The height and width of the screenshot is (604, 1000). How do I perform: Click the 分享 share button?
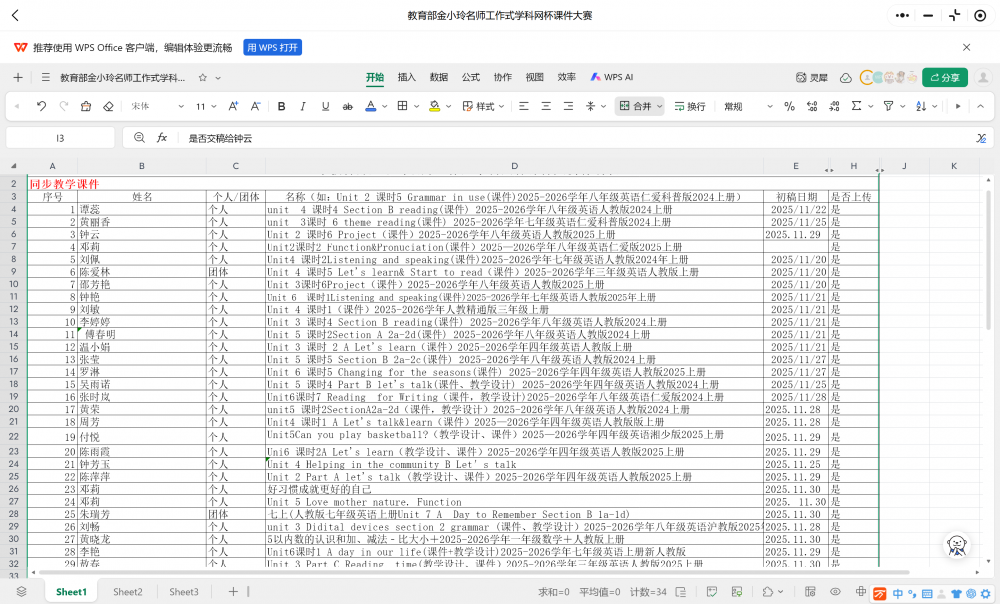pos(944,76)
